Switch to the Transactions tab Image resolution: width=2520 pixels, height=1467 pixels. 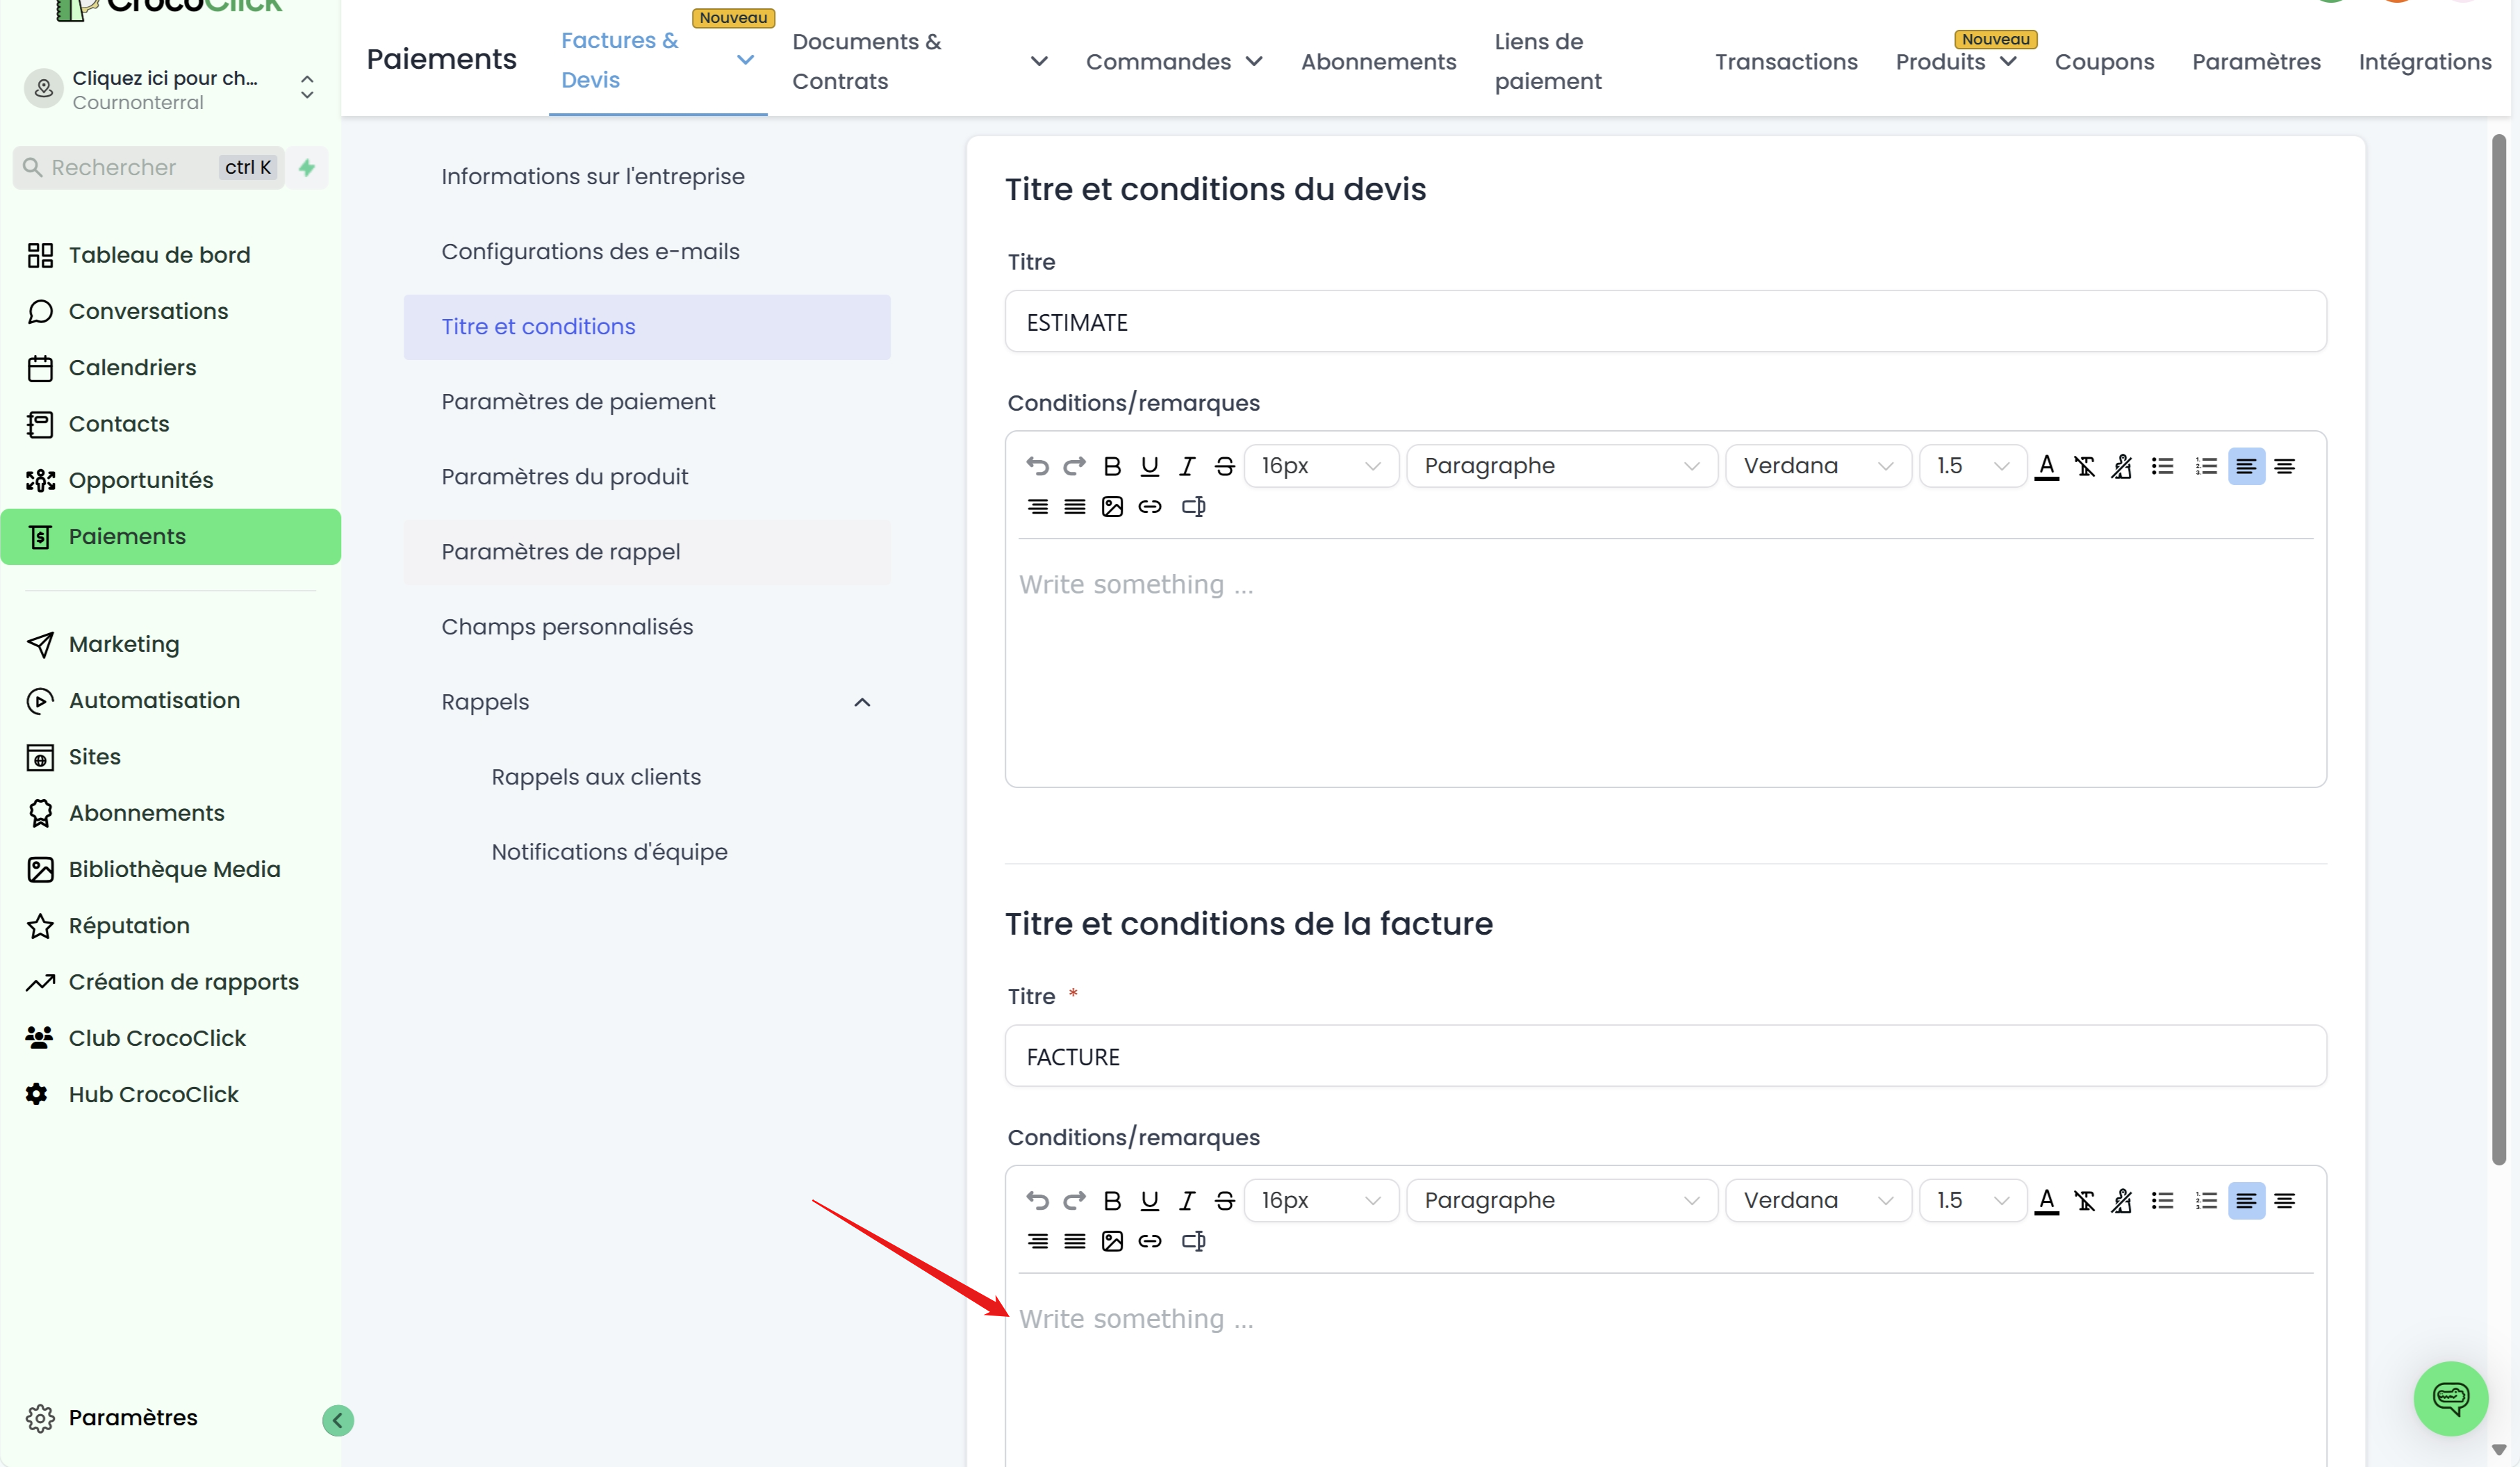pyautogui.click(x=1786, y=61)
